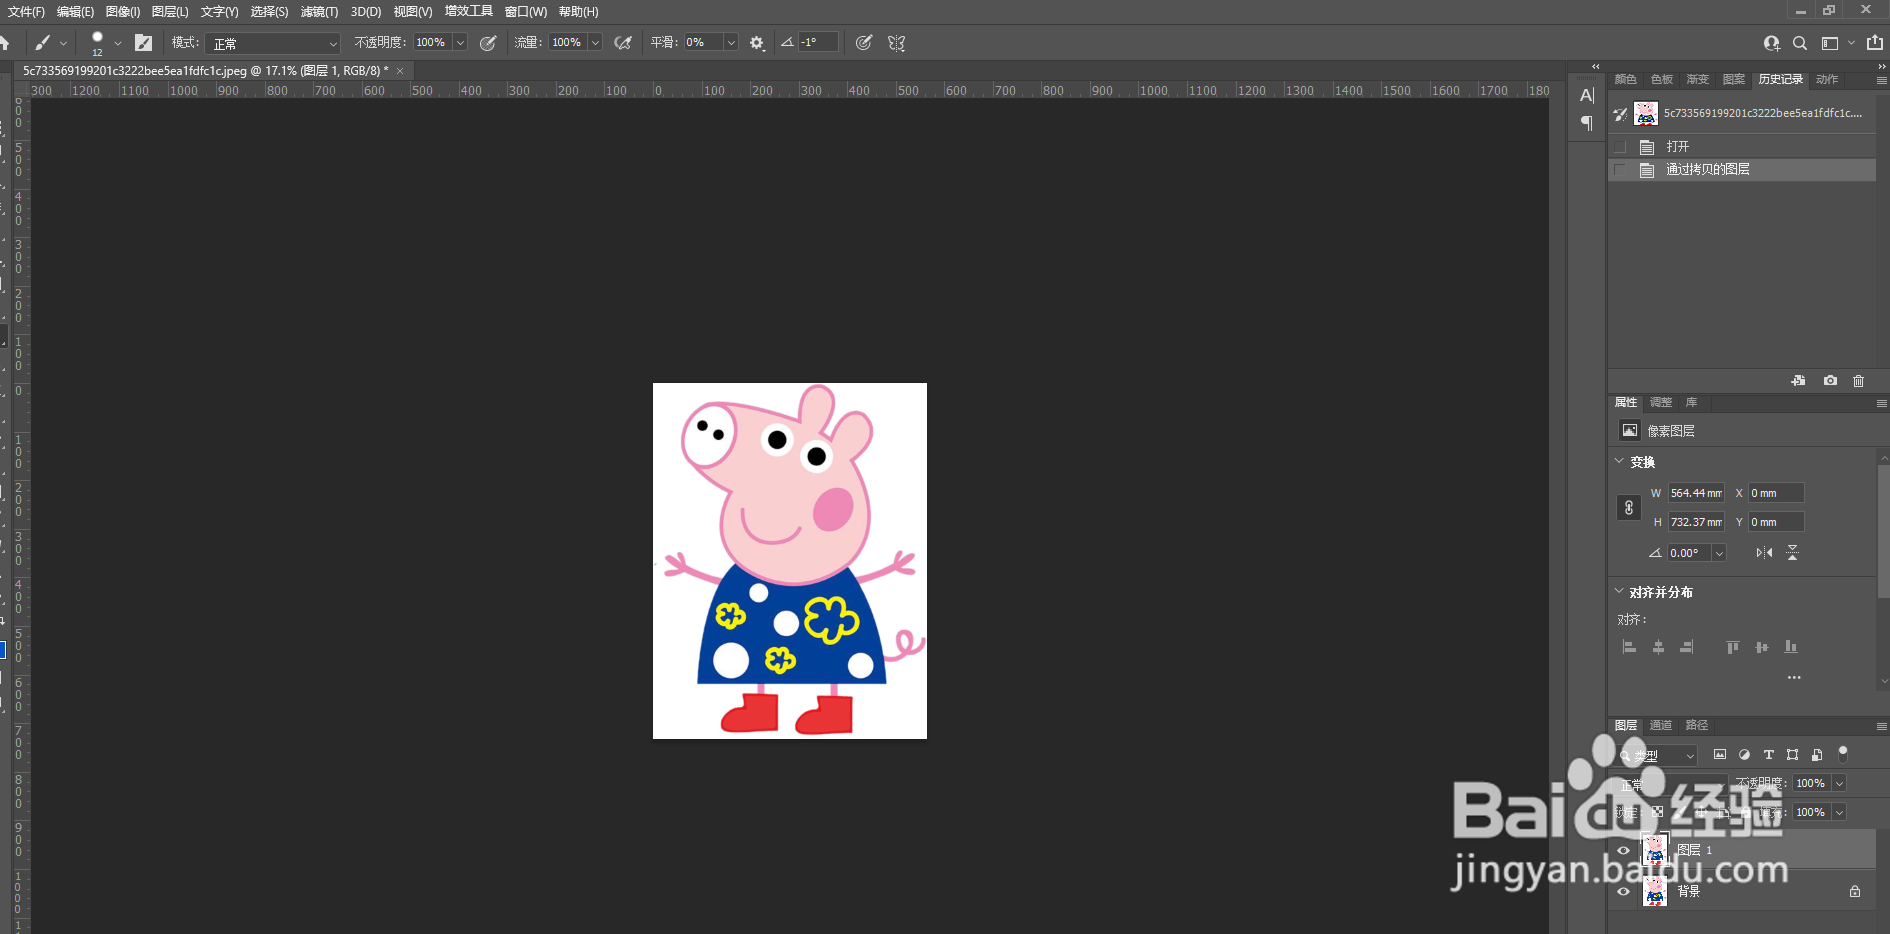Switch to the 动作 tab
The image size is (1890, 934).
1827,79
